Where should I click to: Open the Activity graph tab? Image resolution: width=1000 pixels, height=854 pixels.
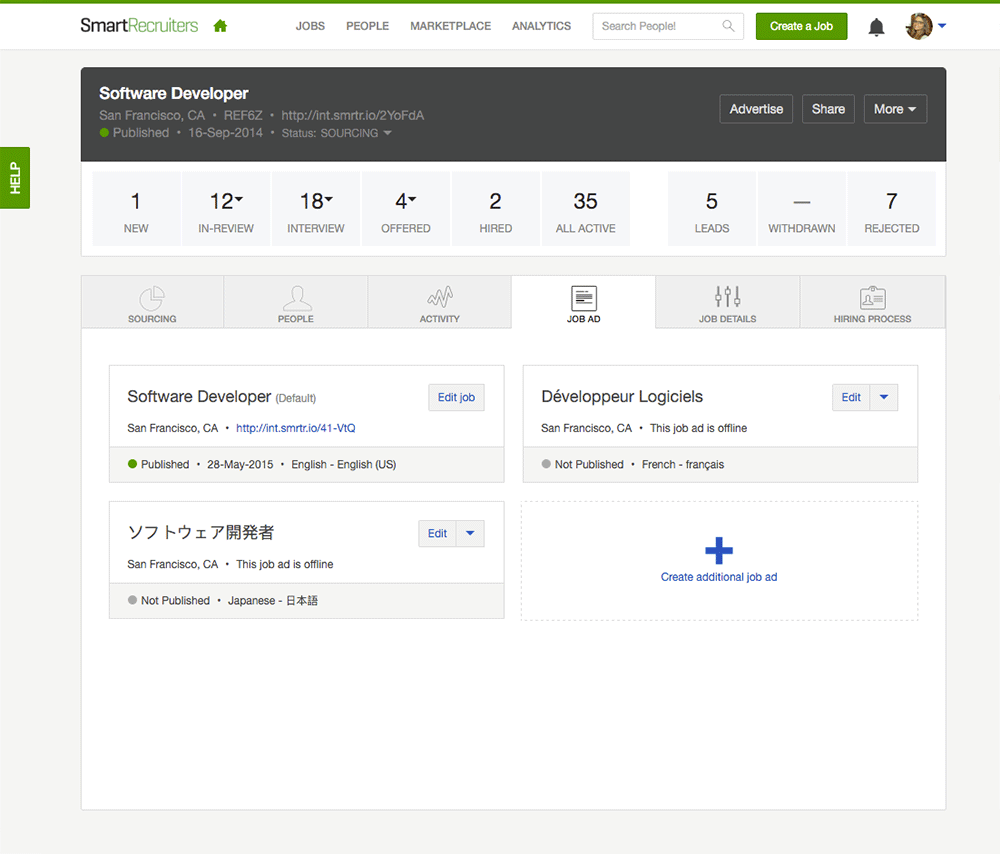(439, 298)
